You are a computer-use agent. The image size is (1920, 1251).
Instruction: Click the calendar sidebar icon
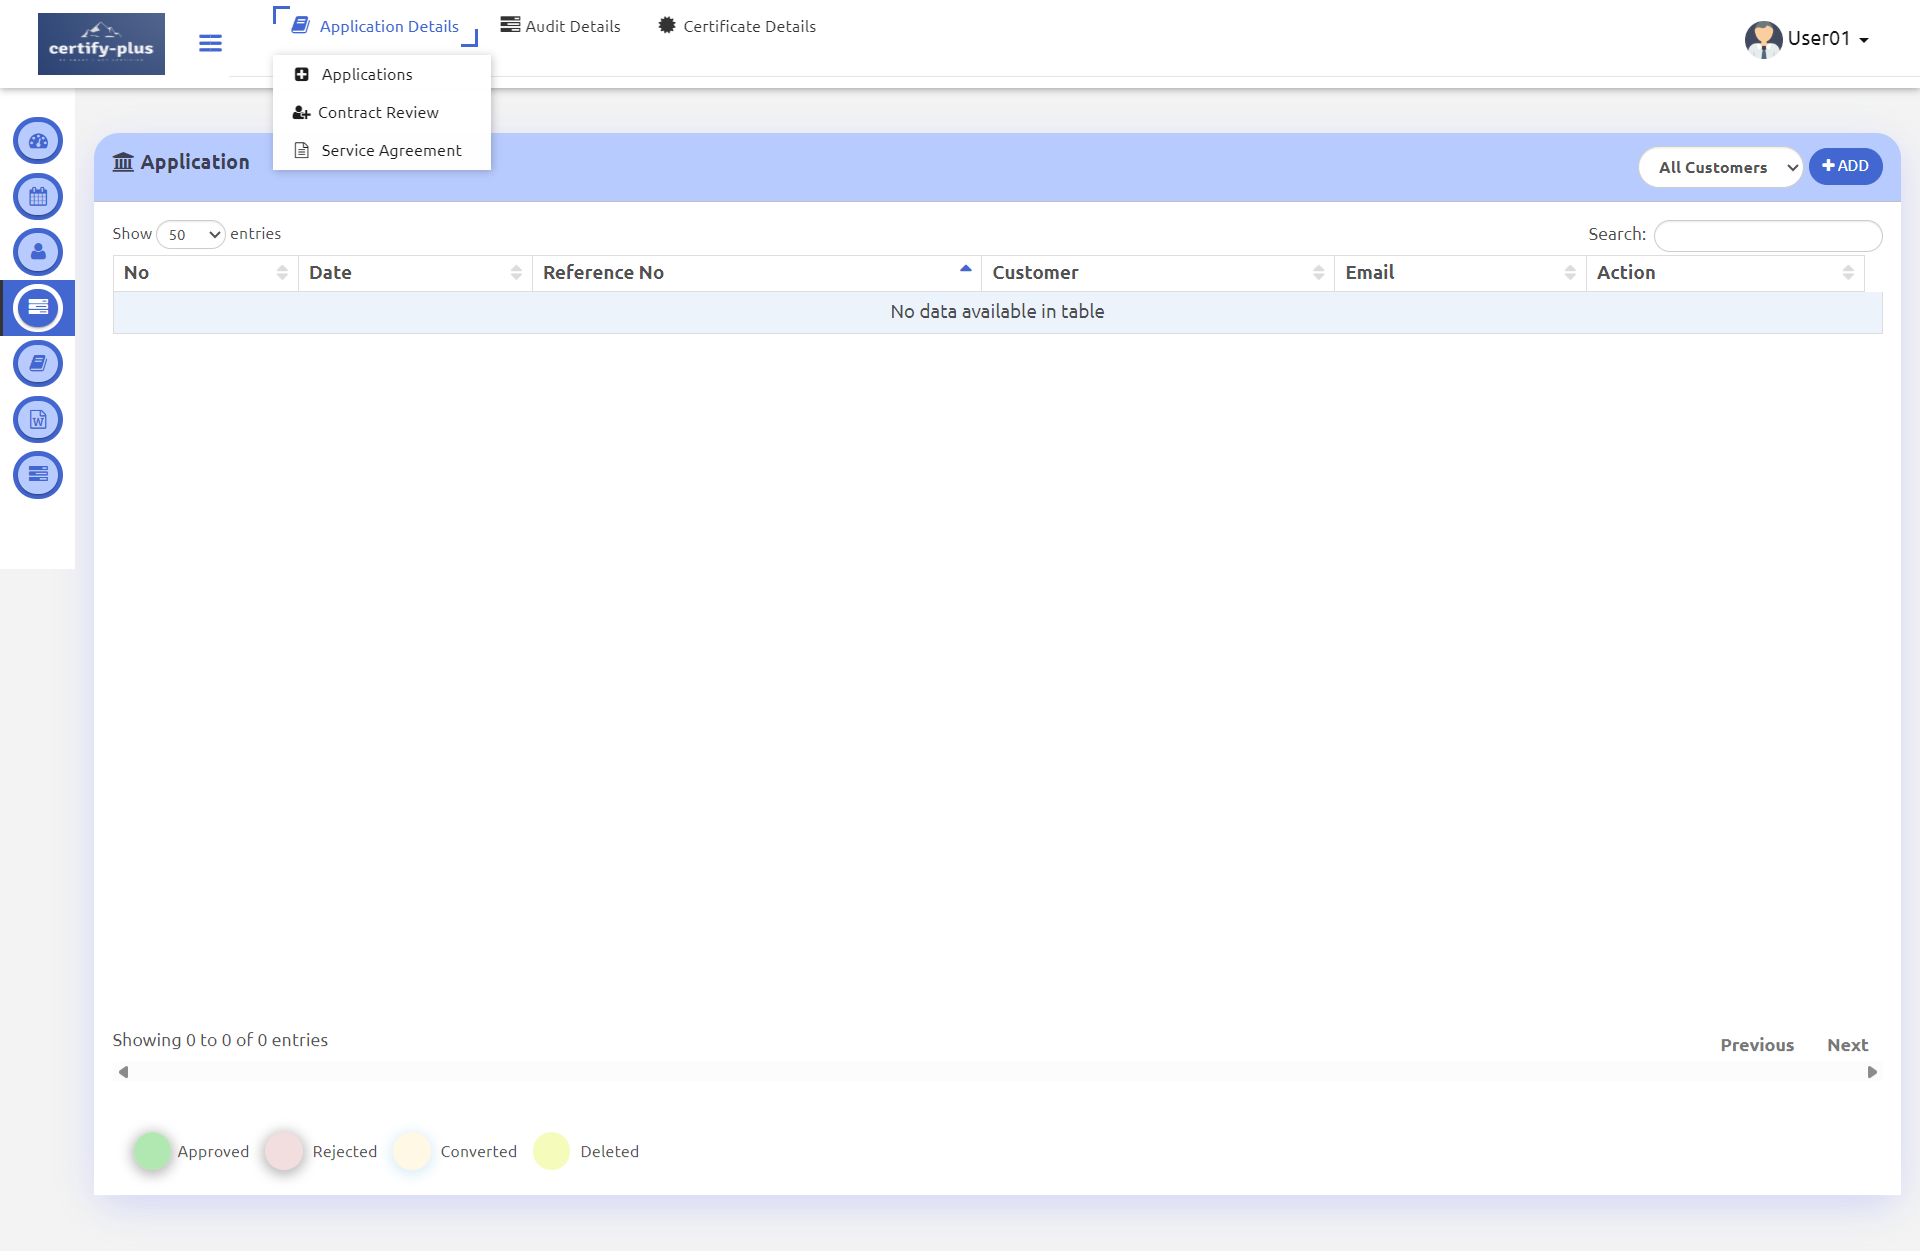(38, 197)
